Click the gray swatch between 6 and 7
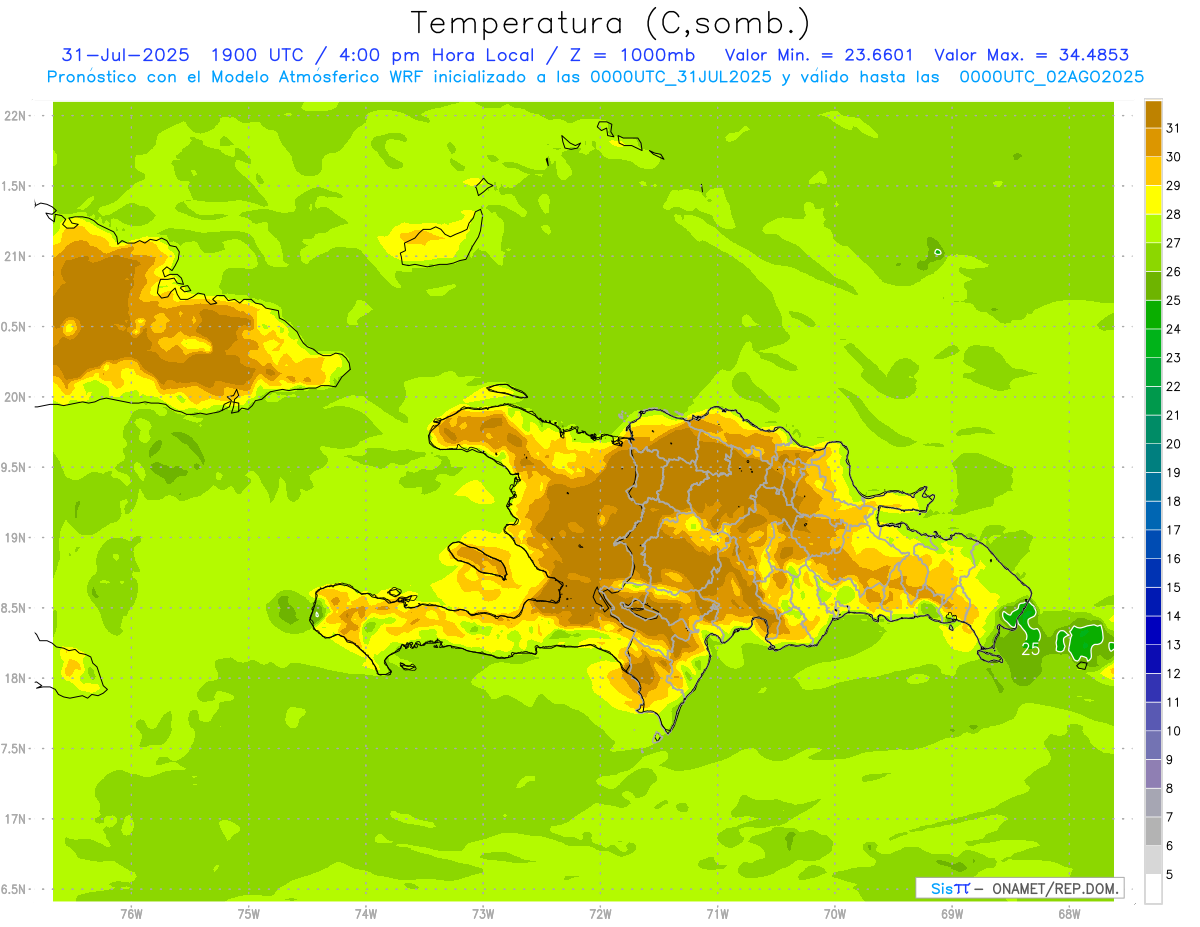The width and height of the screenshot is (1200, 927). 1153,831
